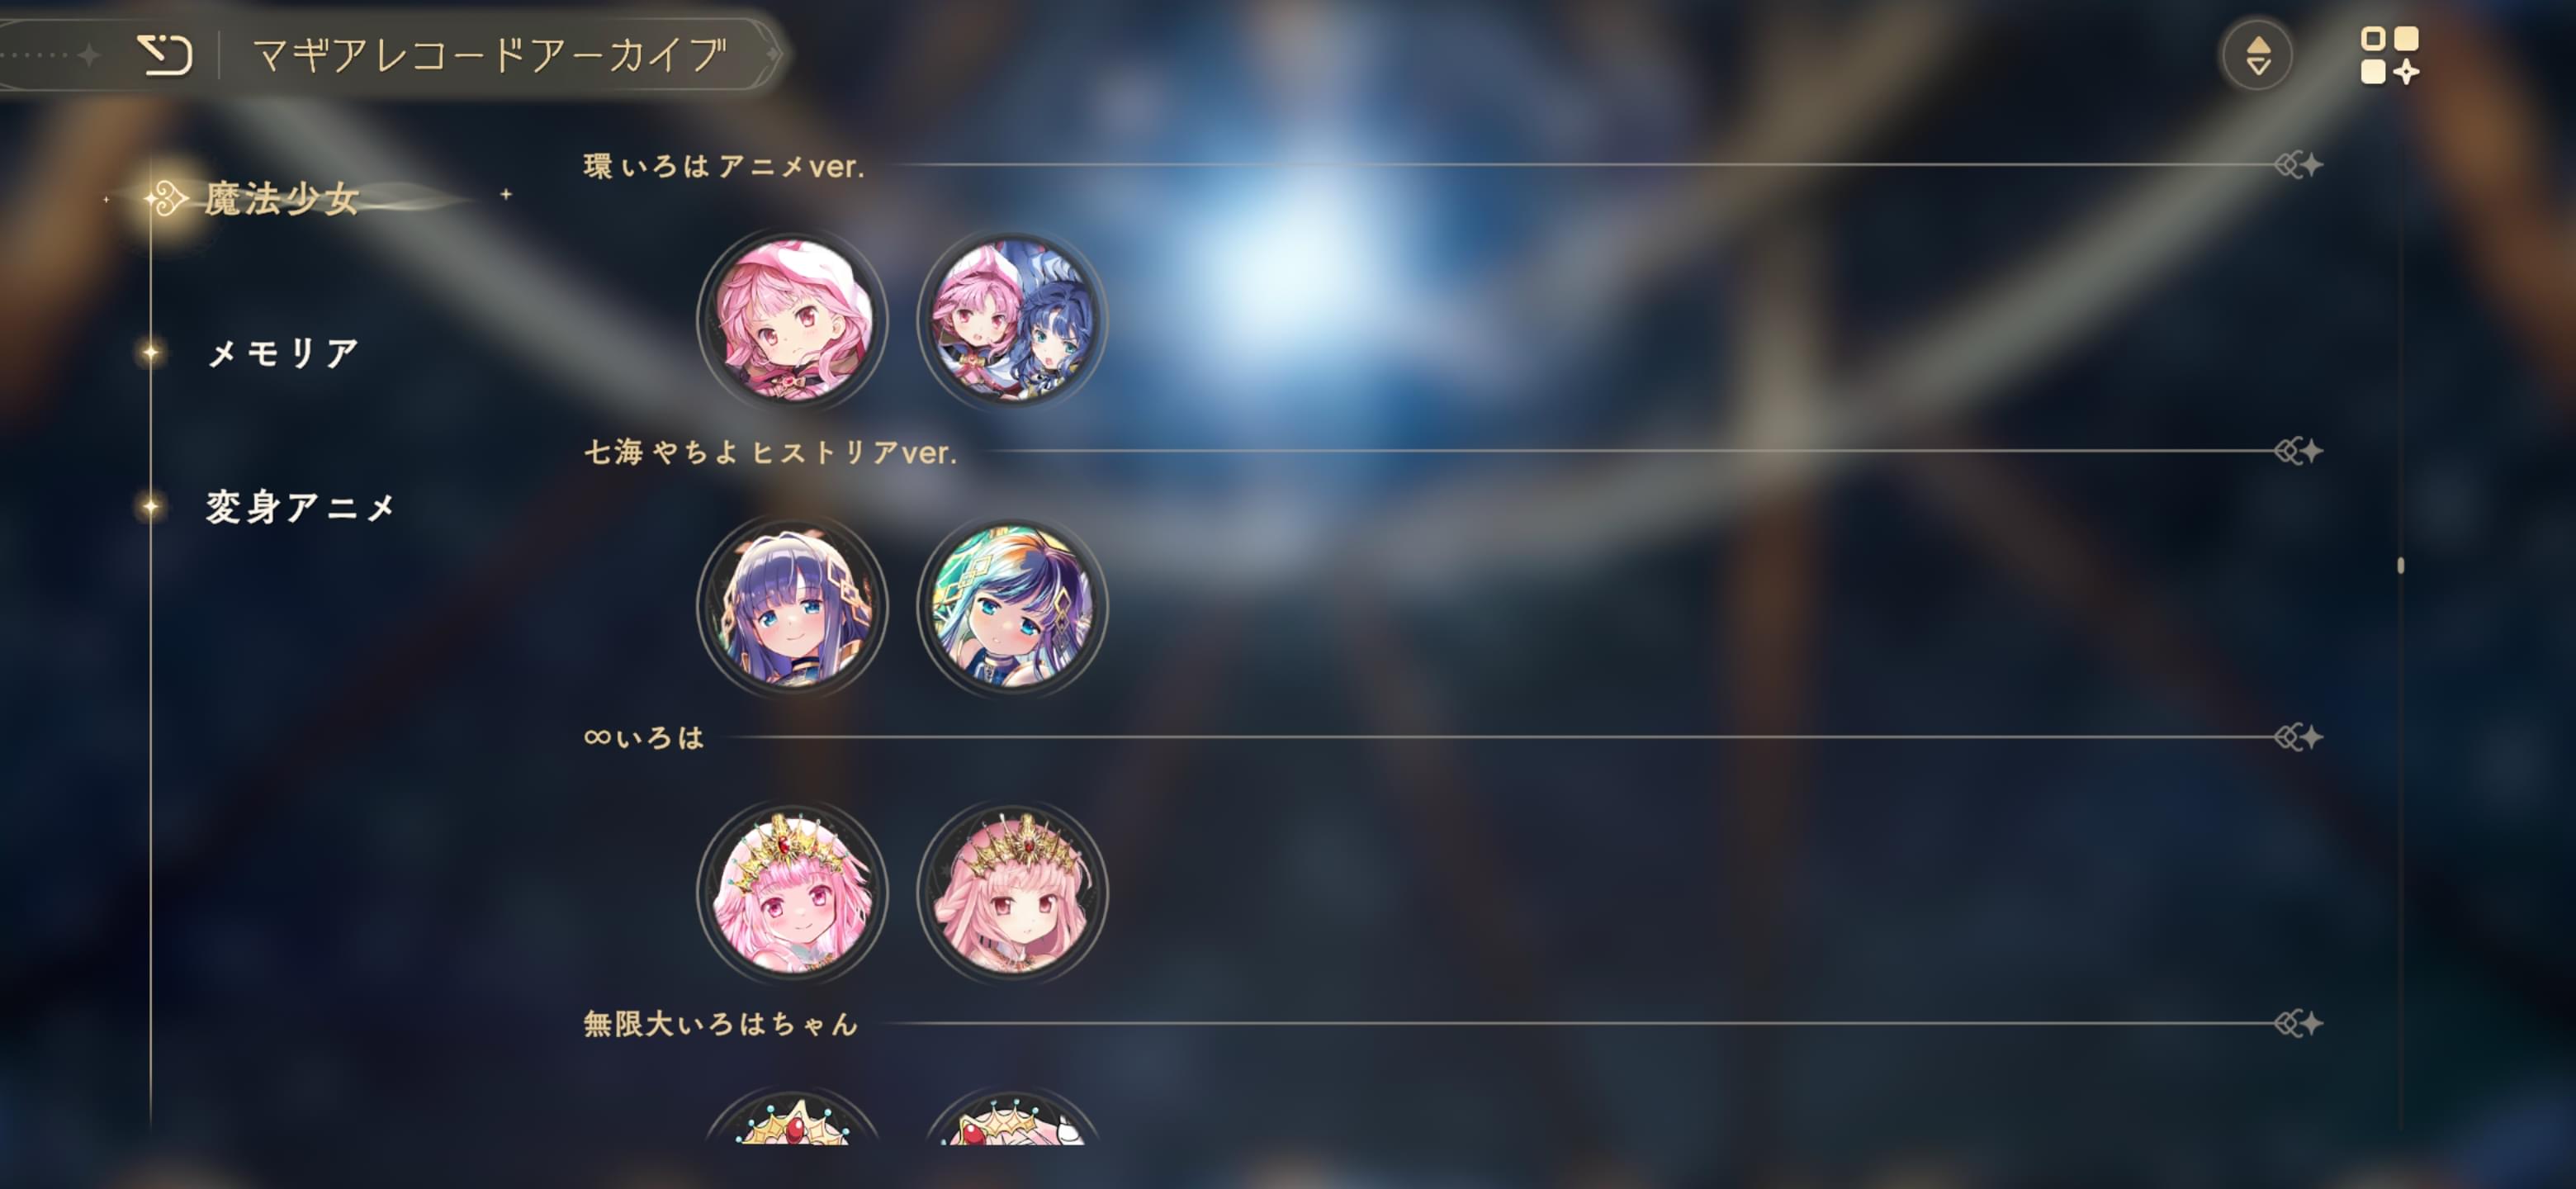Screen dimensions: 2576x1189
Task: Select second ∞いろは crowned portrait
Action: click(x=1012, y=892)
